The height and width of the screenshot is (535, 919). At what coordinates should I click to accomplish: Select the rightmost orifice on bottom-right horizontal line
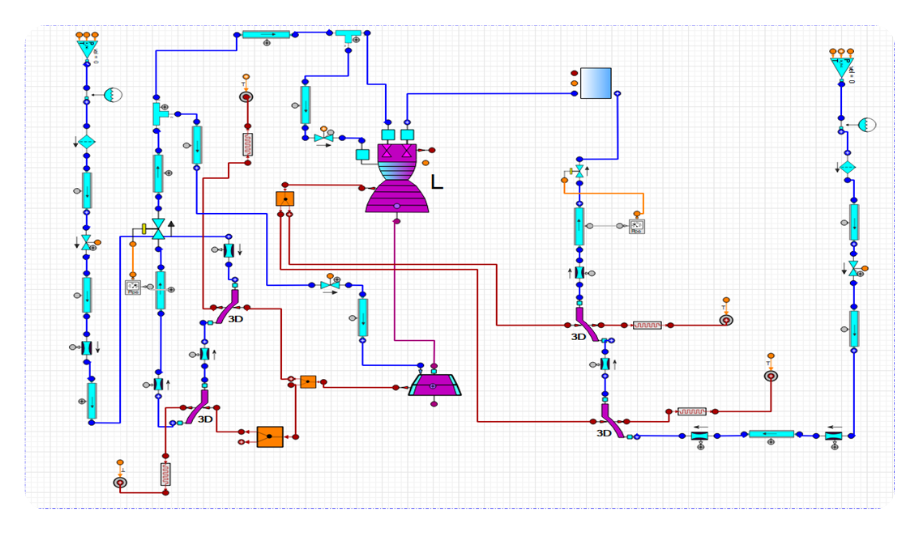(x=833, y=436)
